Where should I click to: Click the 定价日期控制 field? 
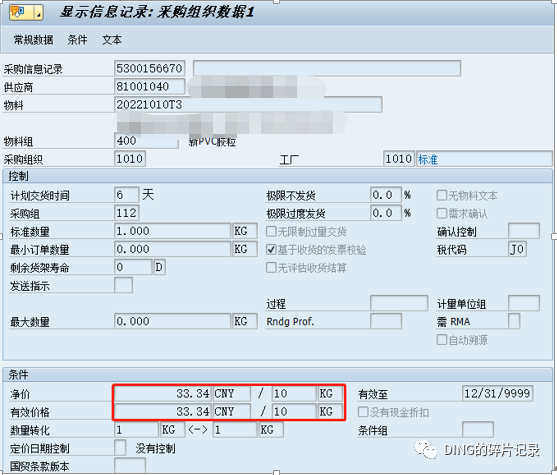pos(120,448)
